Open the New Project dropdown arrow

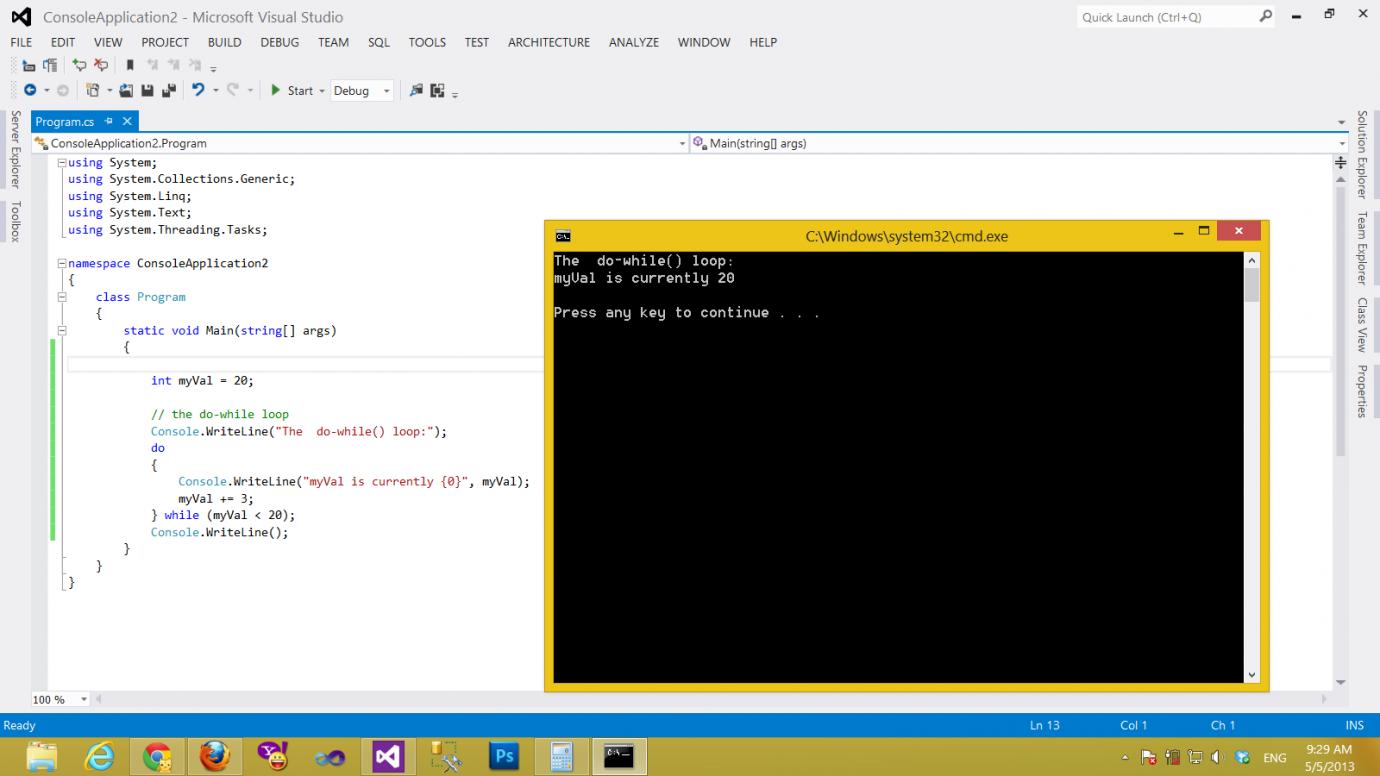tap(108, 91)
